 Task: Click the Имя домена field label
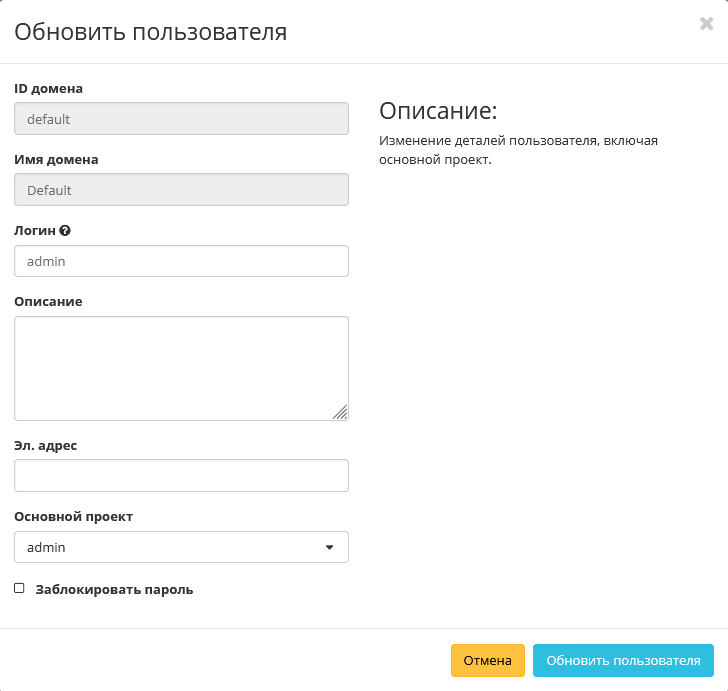[56, 159]
